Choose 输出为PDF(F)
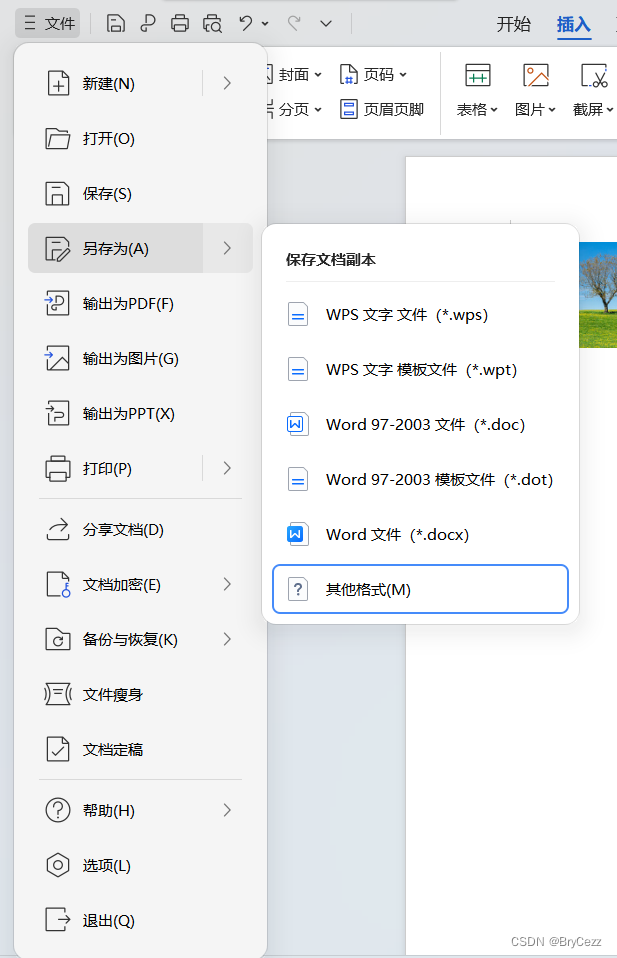 click(x=141, y=304)
